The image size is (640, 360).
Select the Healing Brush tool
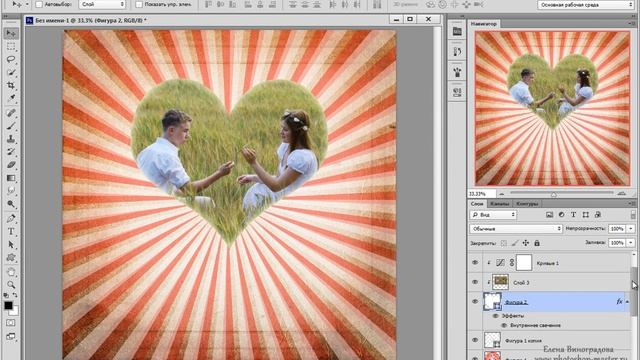click(x=11, y=113)
